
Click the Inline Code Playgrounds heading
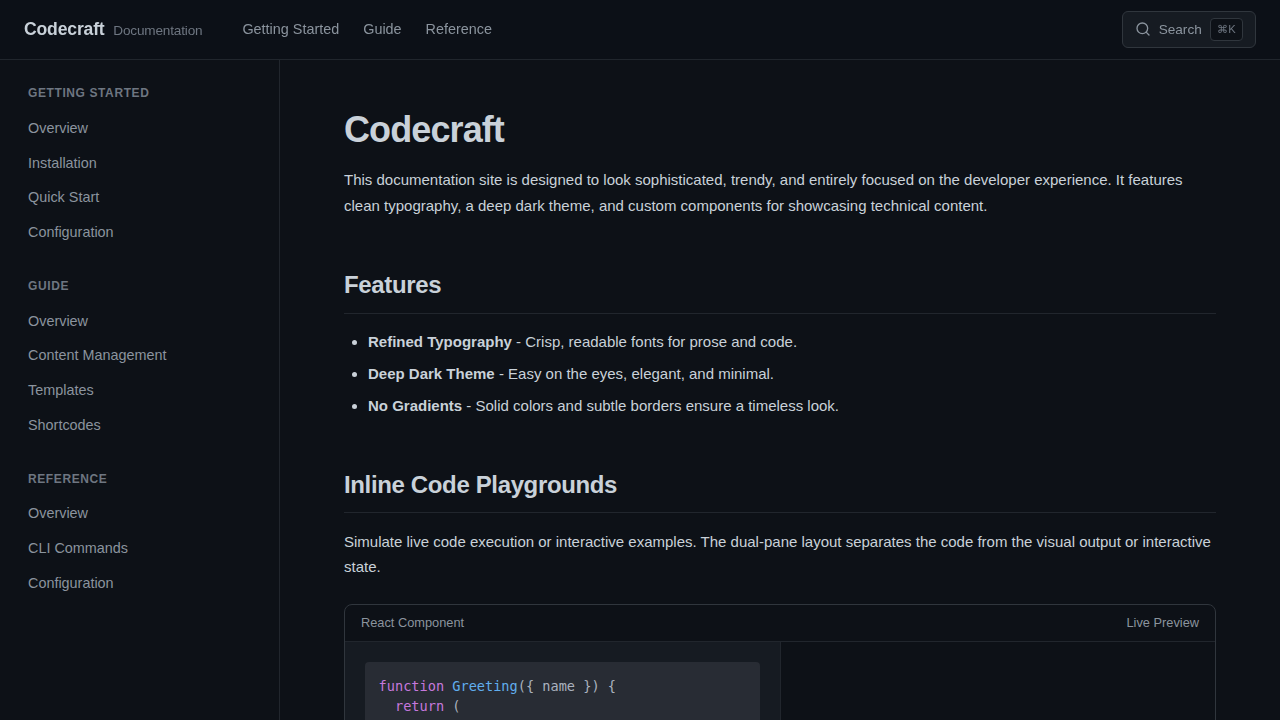click(480, 485)
